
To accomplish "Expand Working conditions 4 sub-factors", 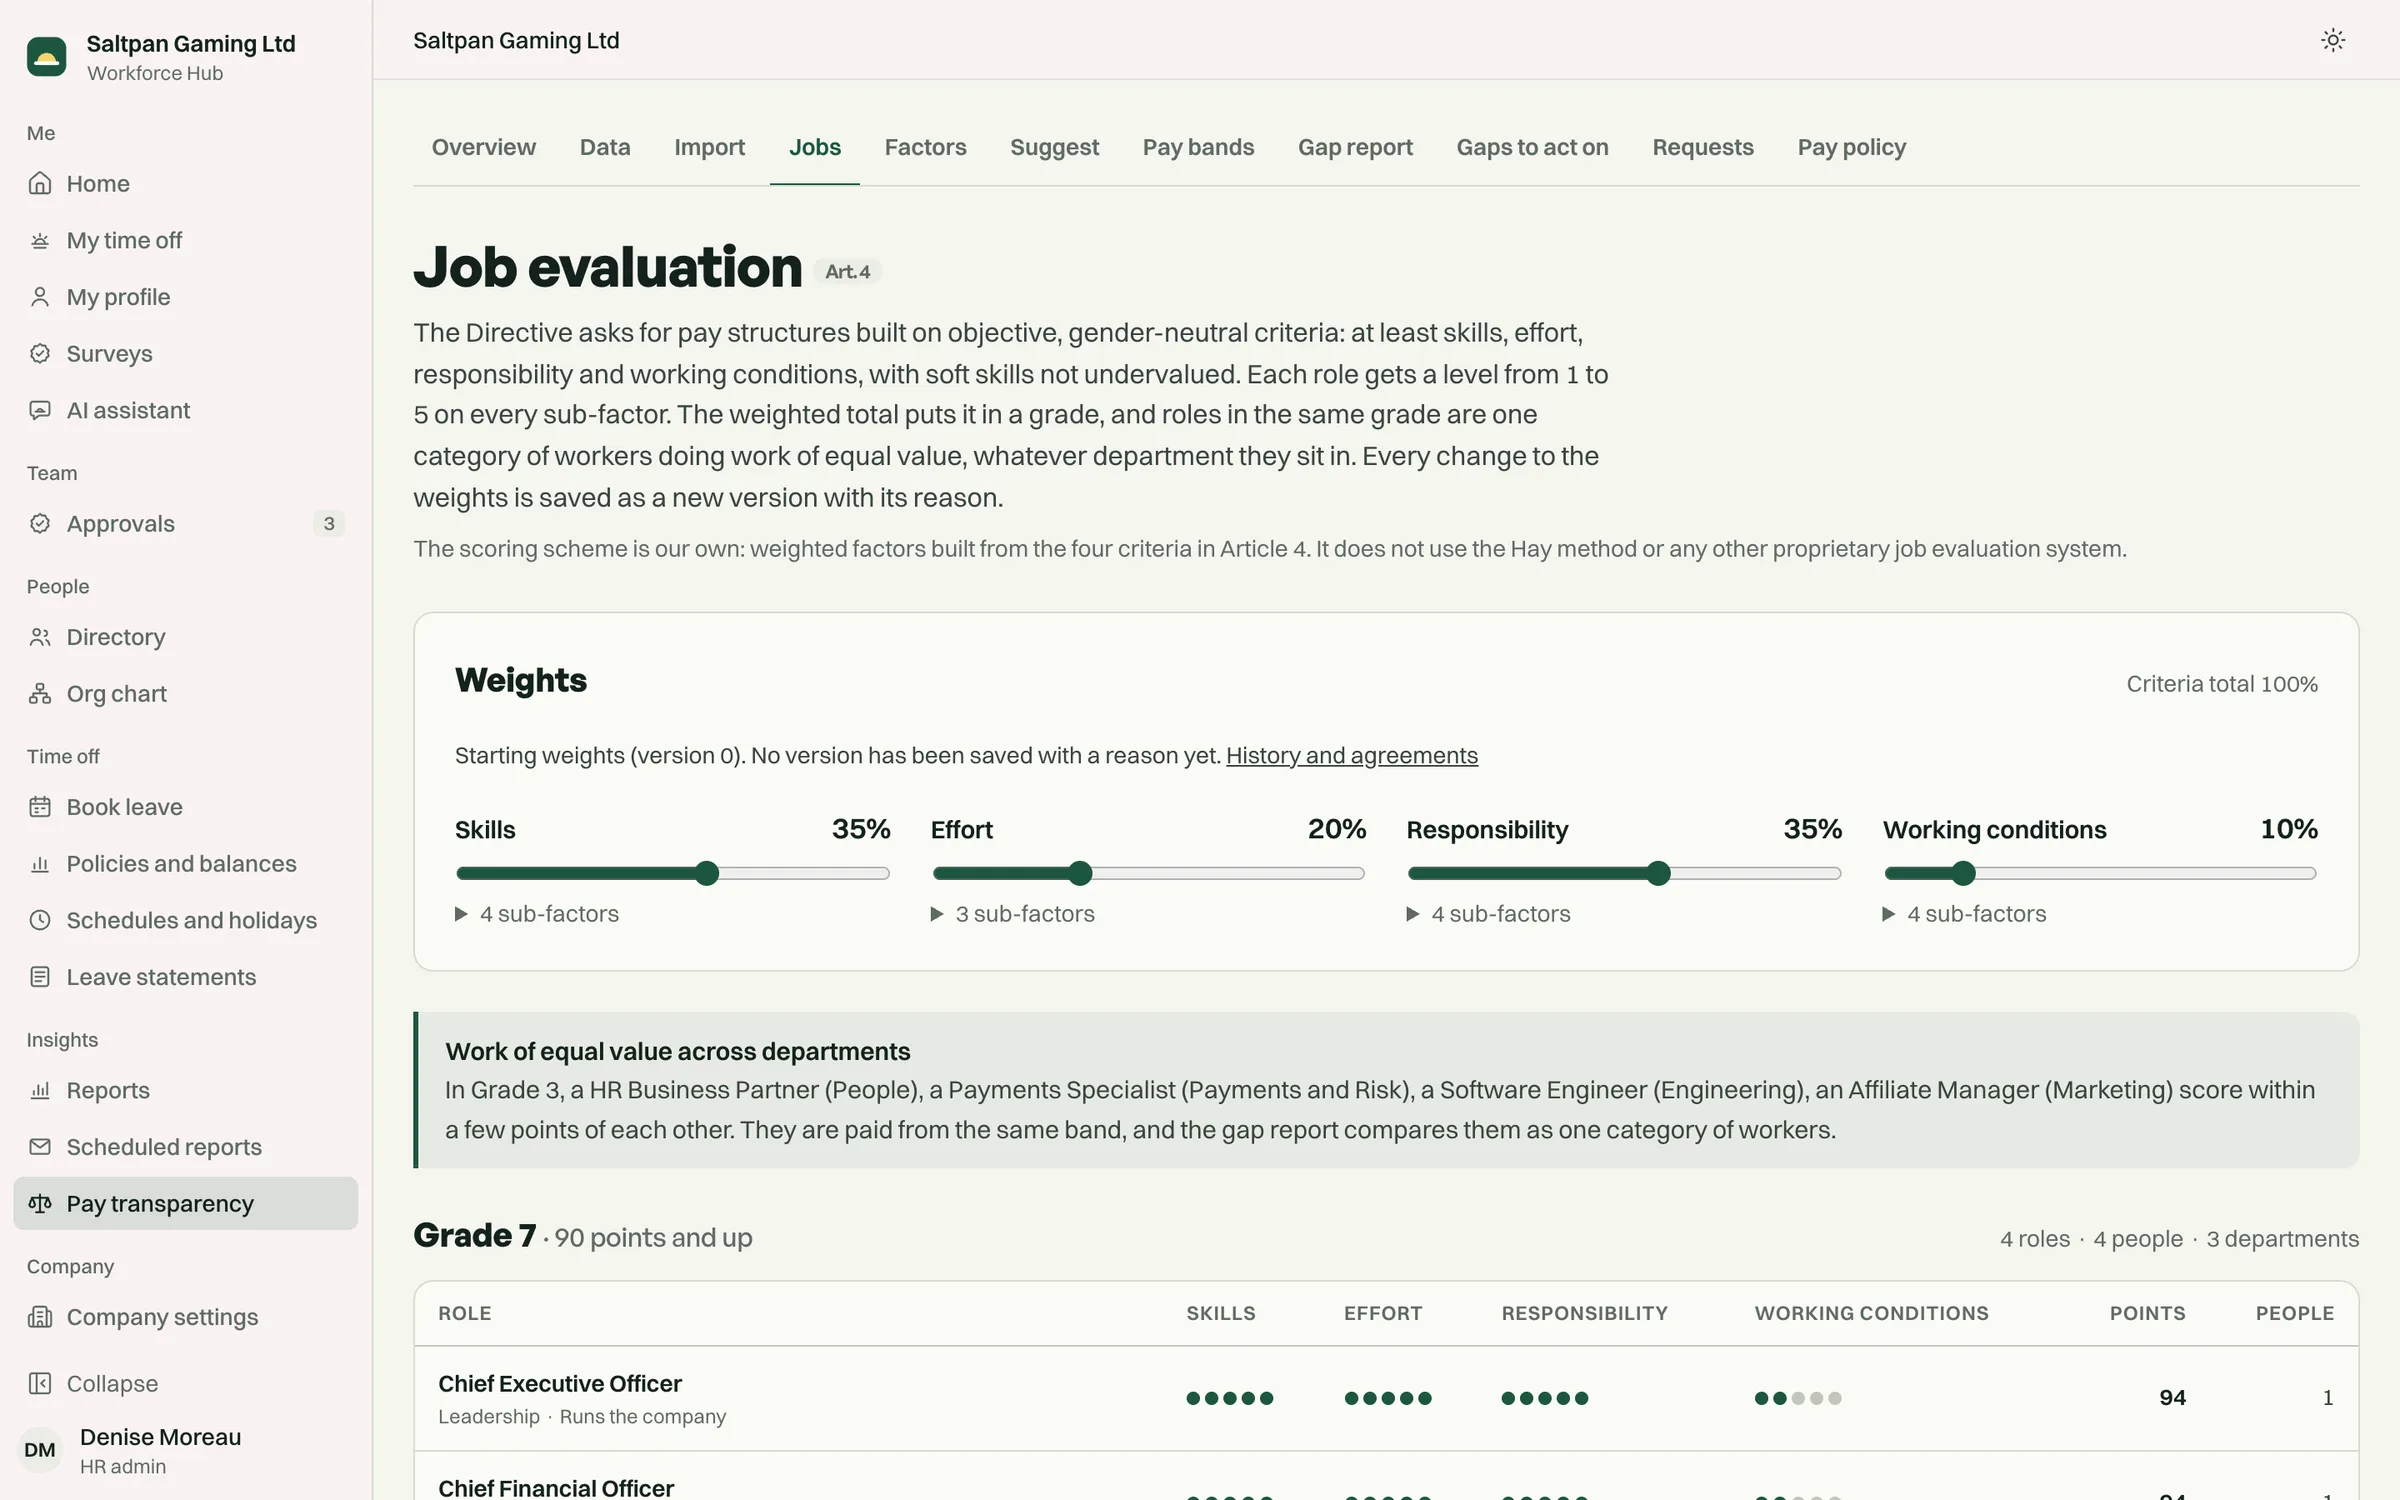I will (1965, 914).
